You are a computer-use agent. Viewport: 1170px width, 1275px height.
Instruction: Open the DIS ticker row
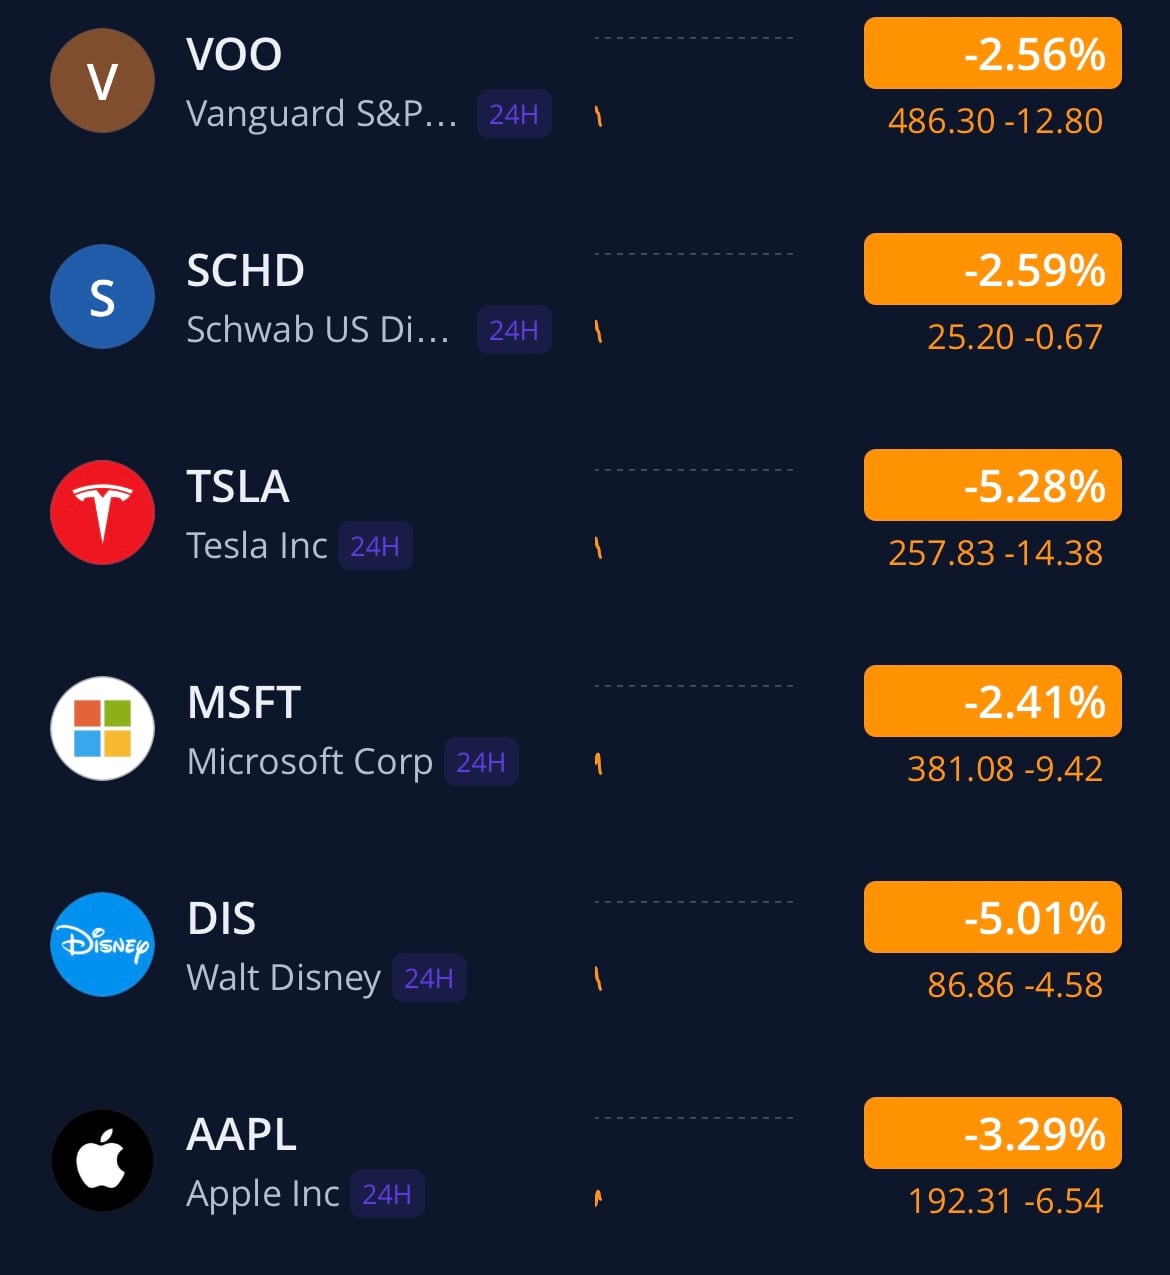point(585,945)
